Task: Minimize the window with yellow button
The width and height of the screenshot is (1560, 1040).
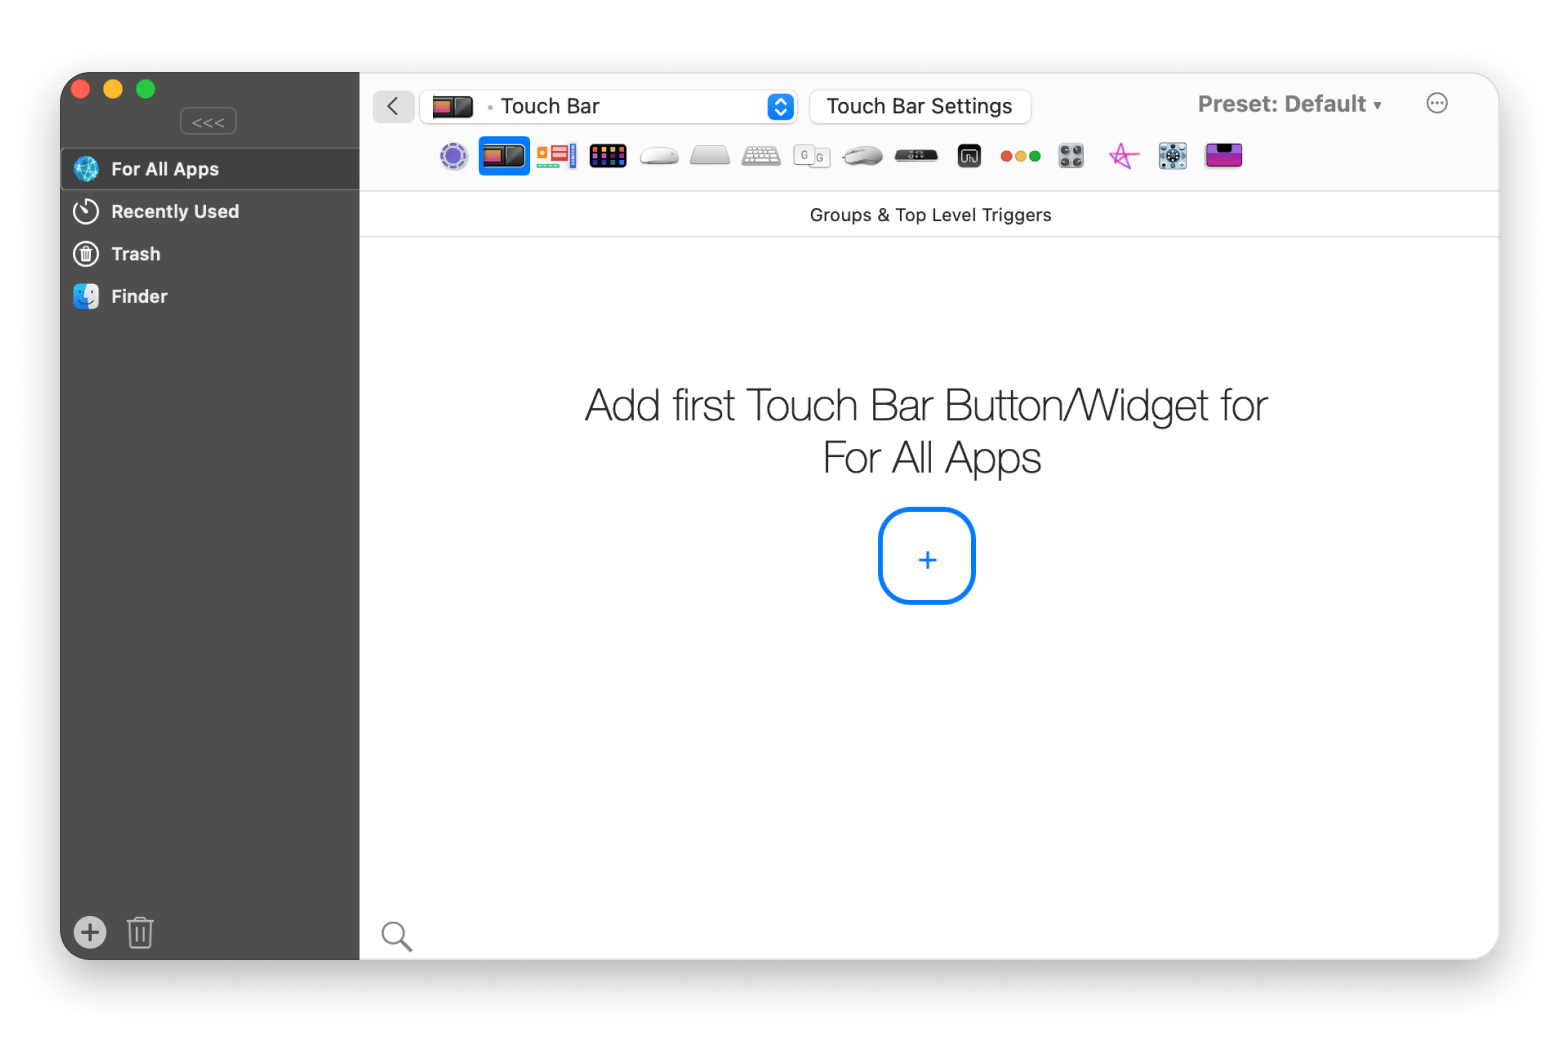Action: point(113,89)
